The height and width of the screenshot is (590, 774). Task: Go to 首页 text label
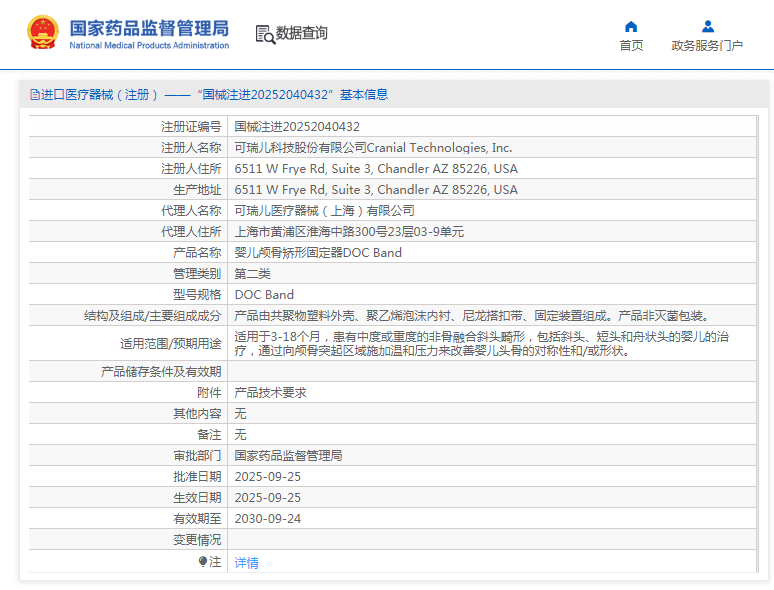(631, 46)
